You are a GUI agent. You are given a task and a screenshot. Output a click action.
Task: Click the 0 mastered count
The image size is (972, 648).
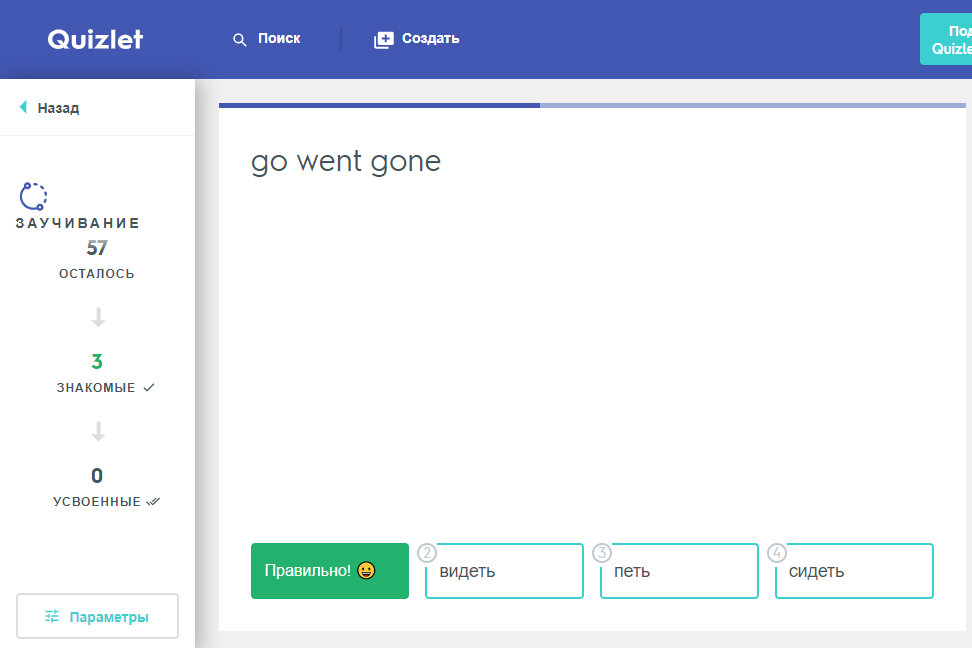pos(97,476)
